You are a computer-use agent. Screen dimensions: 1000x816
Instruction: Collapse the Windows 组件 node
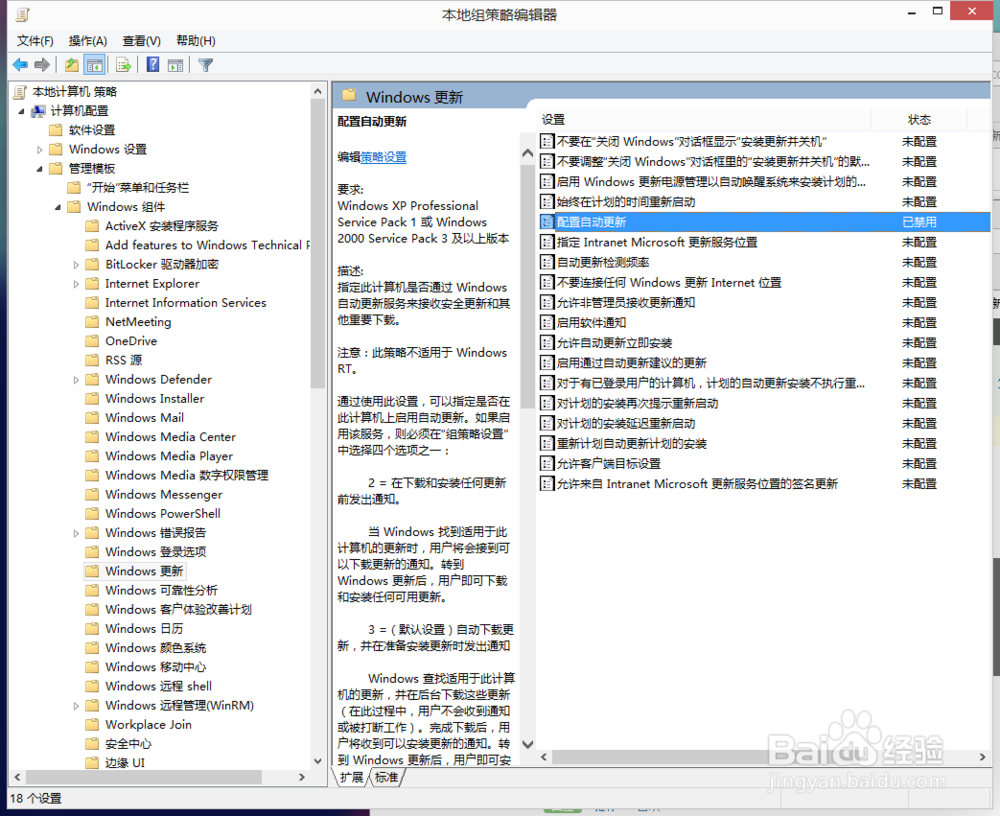tap(58, 207)
